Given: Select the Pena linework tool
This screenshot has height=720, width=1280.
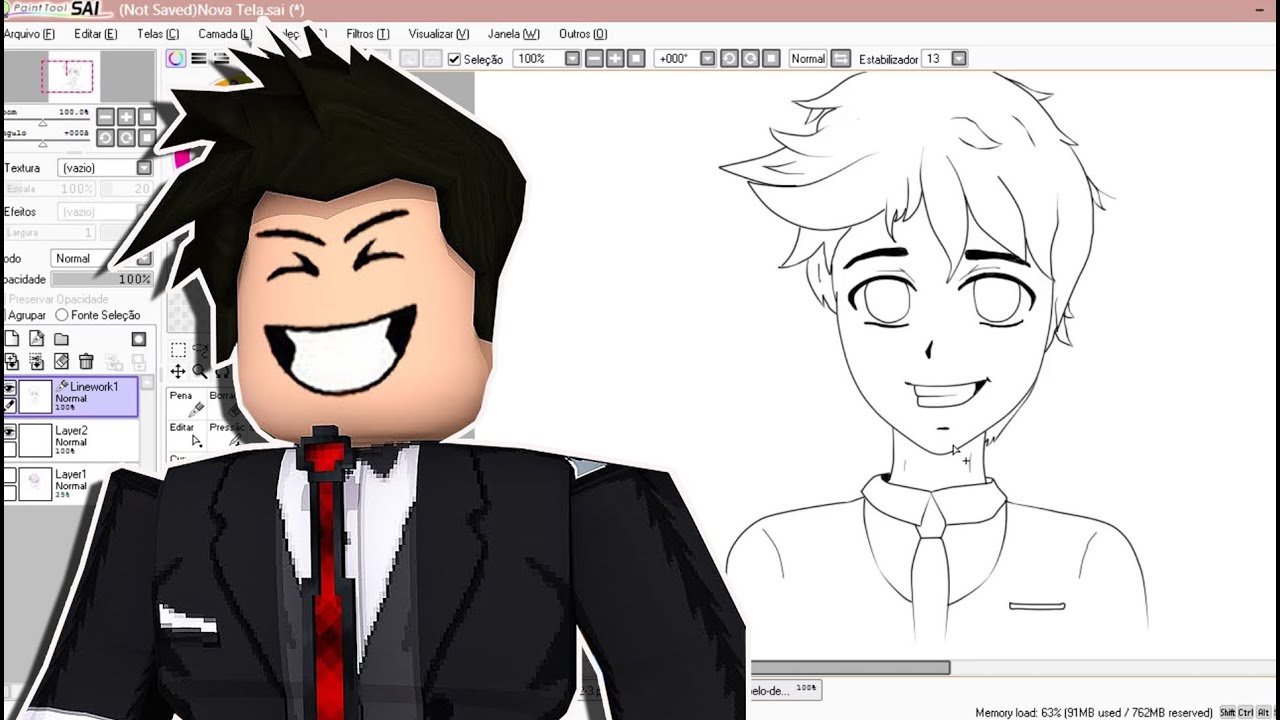Looking at the screenshot, I should tap(186, 403).
